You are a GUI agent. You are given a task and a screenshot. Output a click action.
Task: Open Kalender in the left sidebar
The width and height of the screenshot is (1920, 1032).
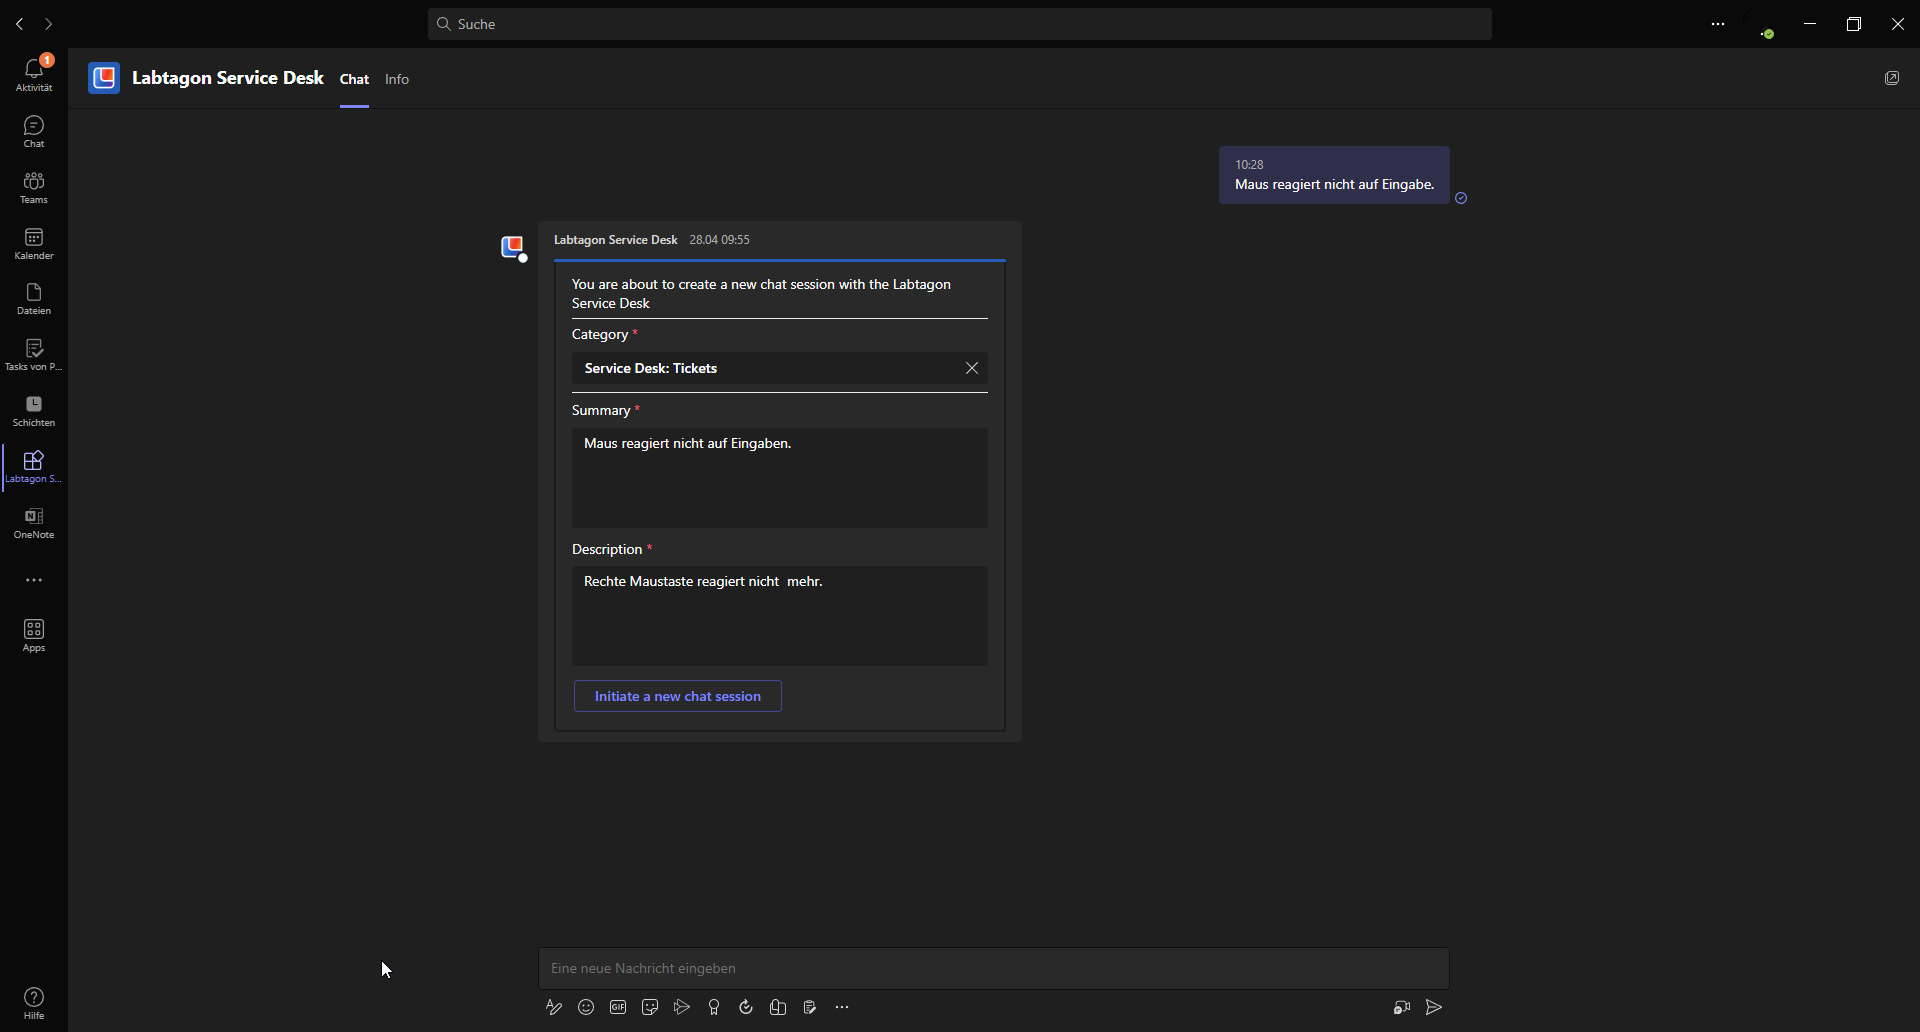tap(34, 243)
